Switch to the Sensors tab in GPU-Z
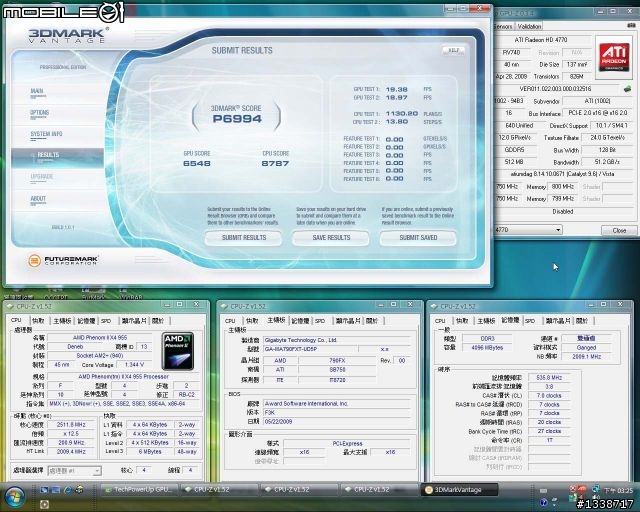 tap(503, 27)
